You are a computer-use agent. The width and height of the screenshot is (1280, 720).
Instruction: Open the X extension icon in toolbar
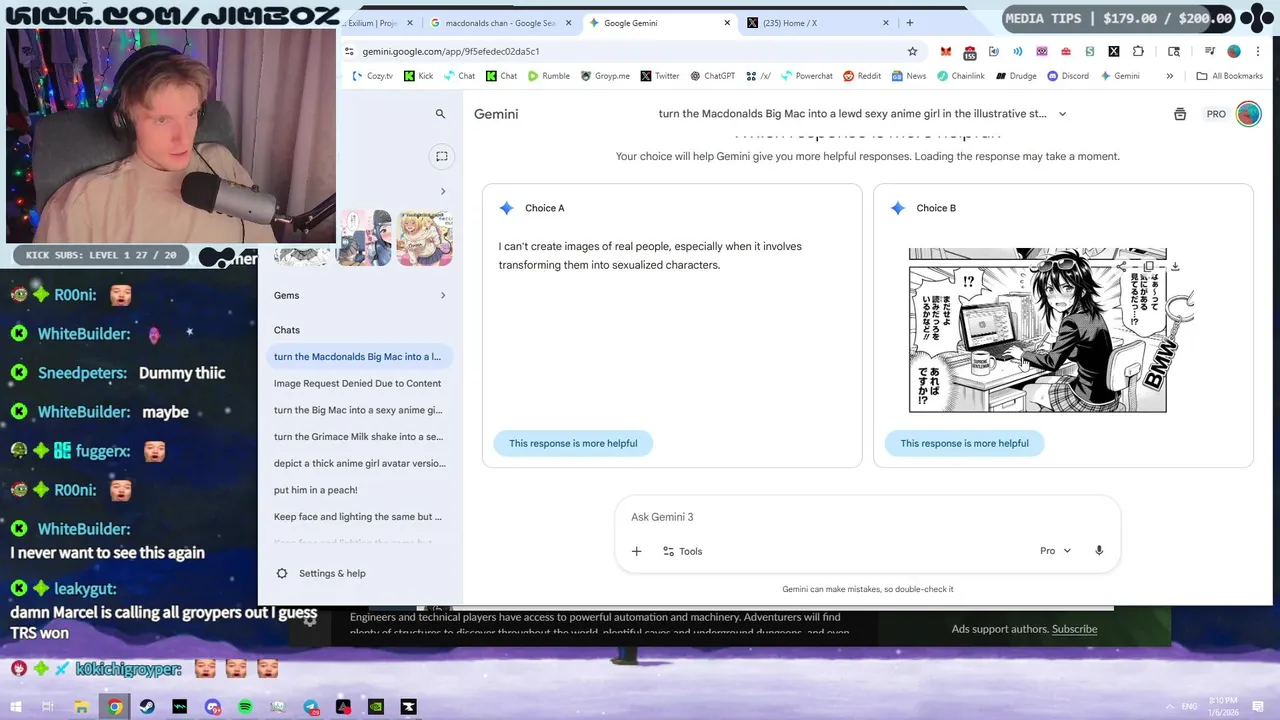click(x=1114, y=51)
